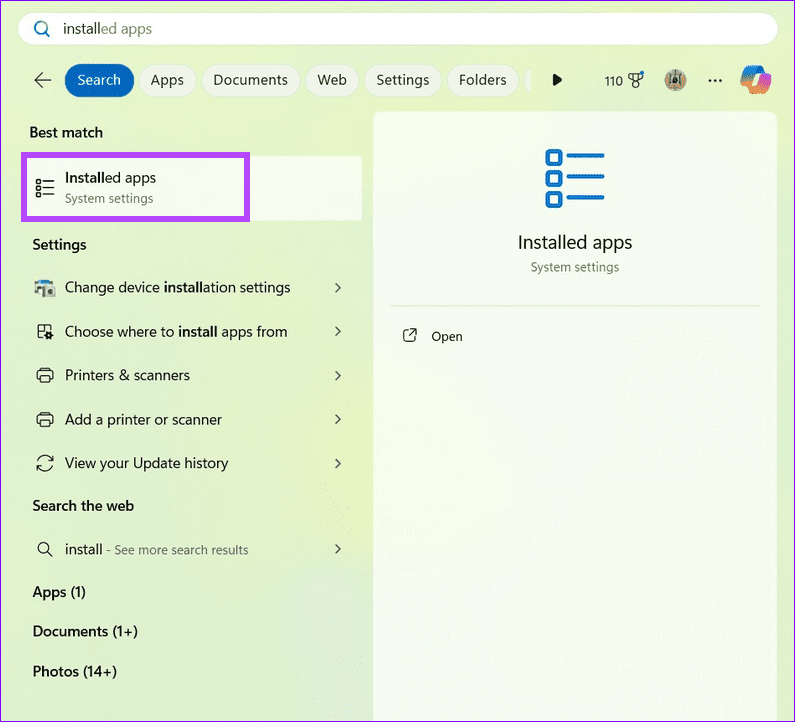
Task: Switch to the Apps filter tab
Action: click(x=167, y=80)
